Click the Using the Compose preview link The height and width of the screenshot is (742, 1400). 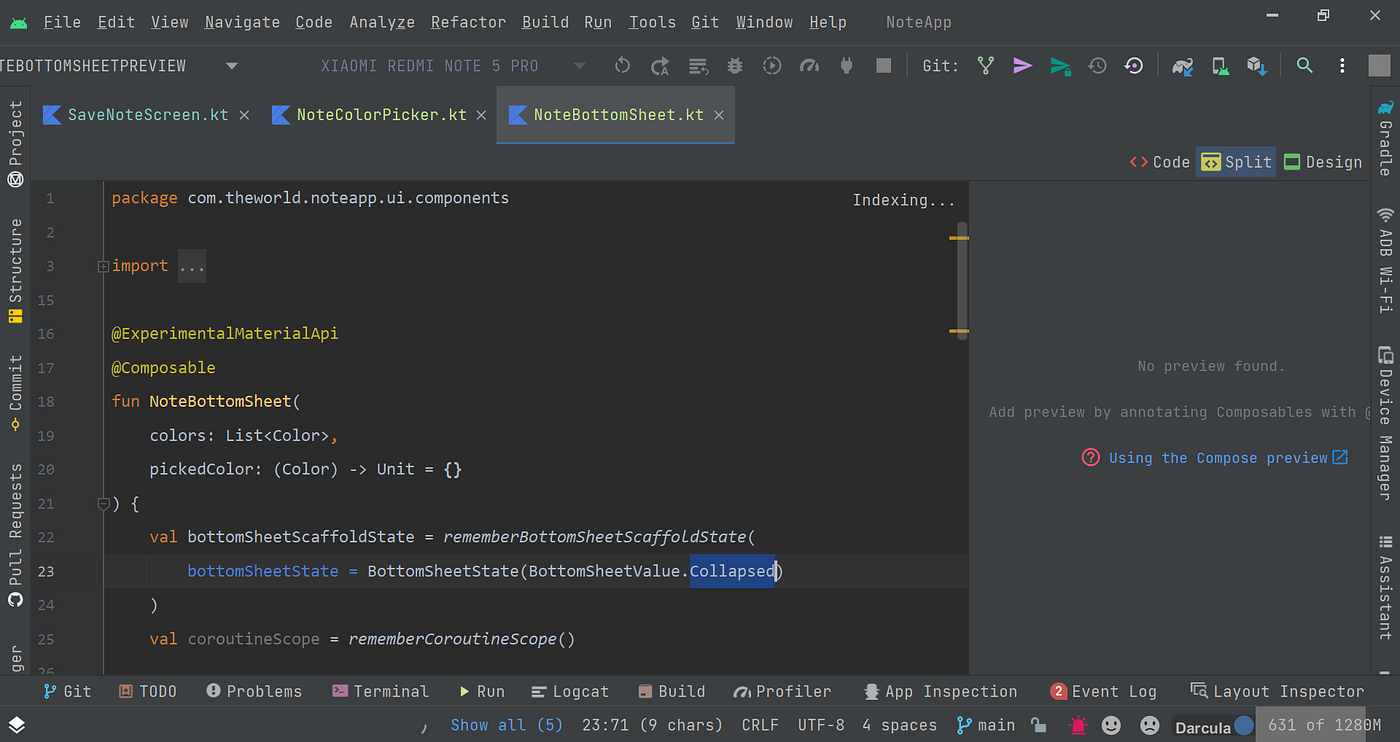(1218, 457)
